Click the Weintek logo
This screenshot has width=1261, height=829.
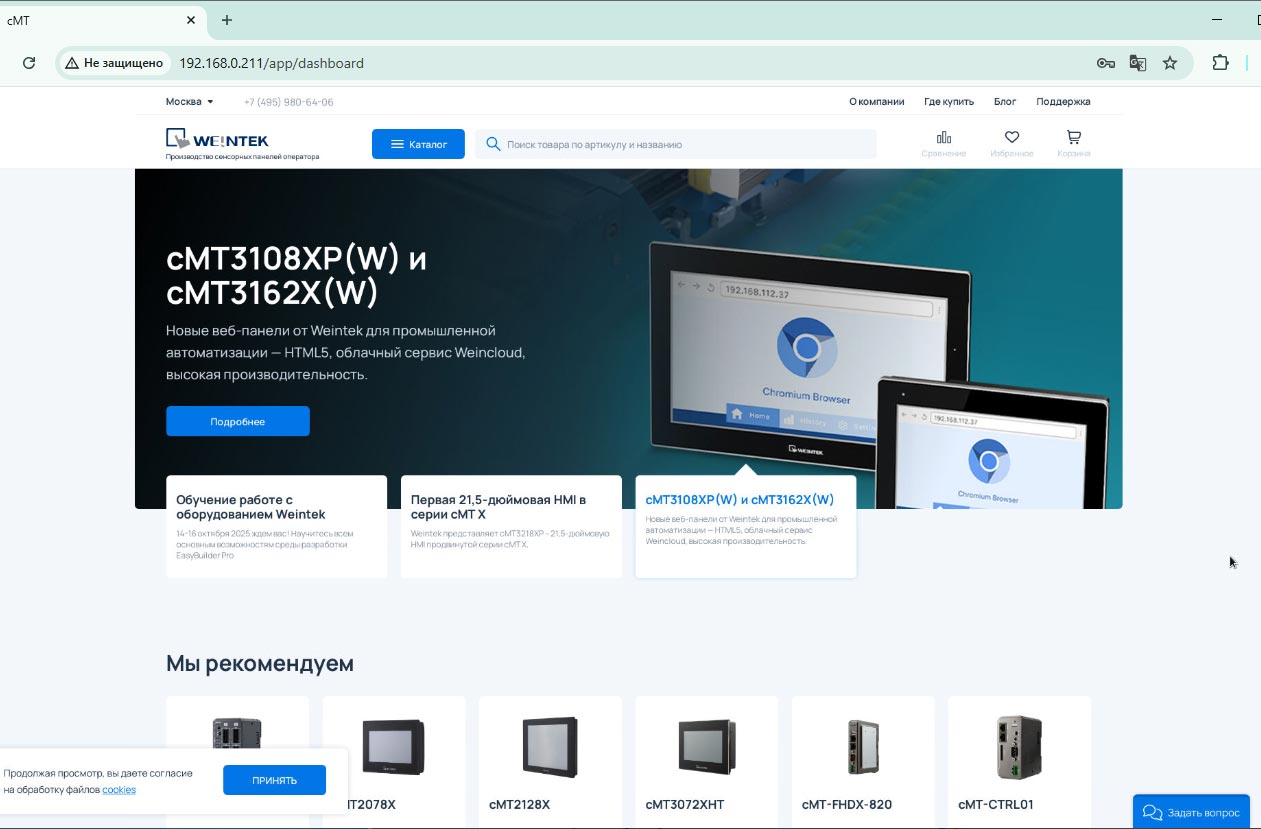click(218, 140)
